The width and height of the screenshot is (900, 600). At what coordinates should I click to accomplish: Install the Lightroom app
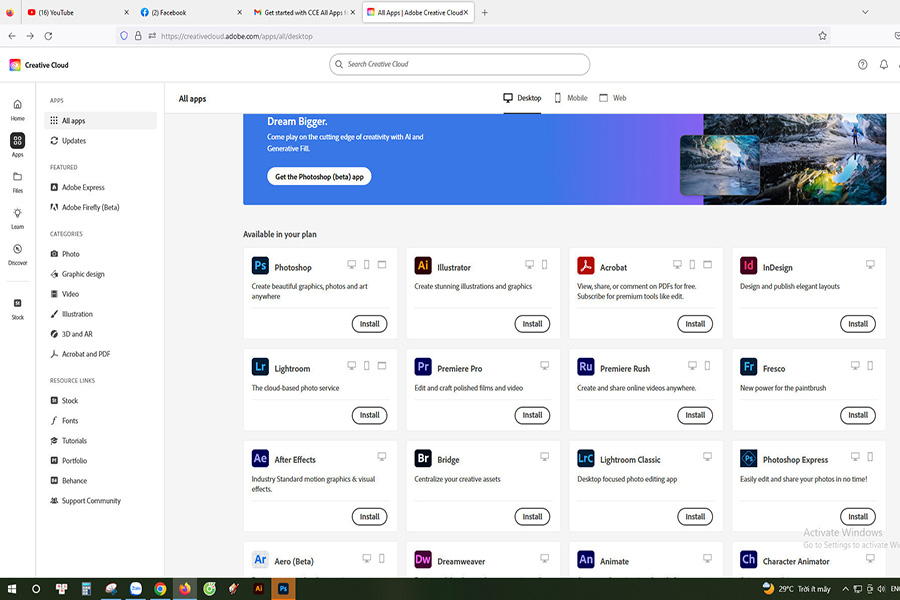coord(369,415)
